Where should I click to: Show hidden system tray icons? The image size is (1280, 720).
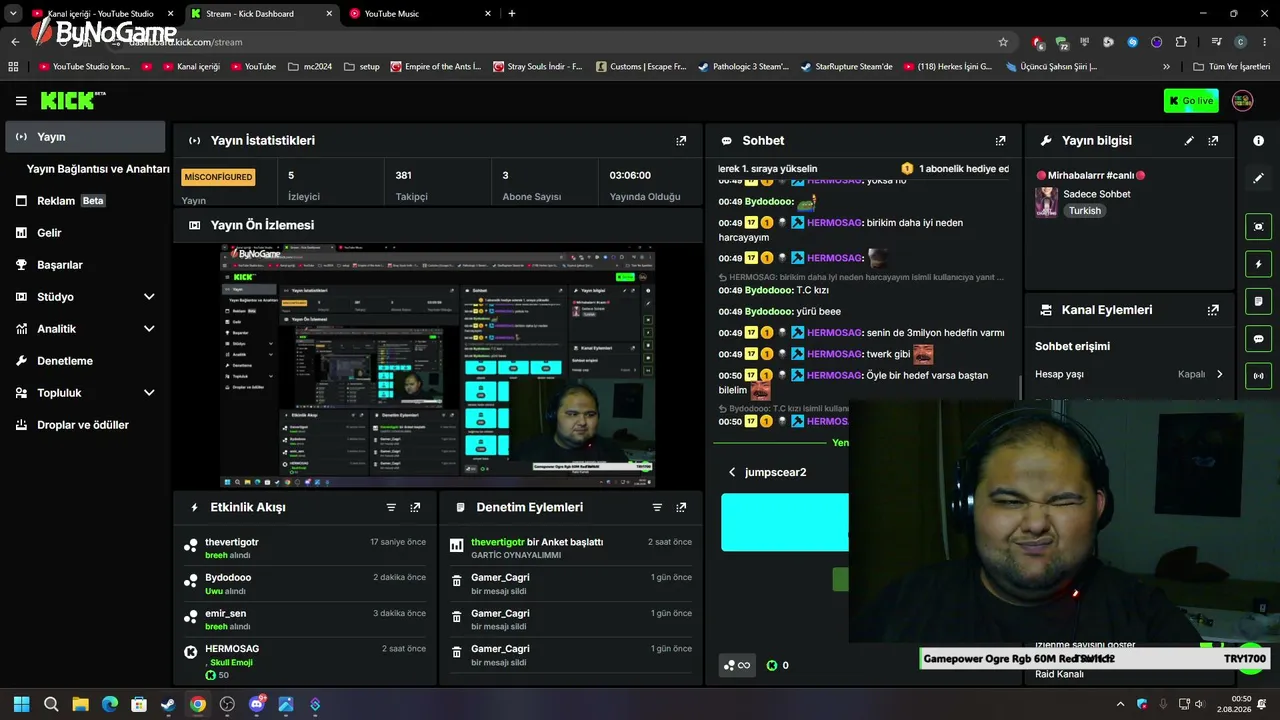(1120, 704)
